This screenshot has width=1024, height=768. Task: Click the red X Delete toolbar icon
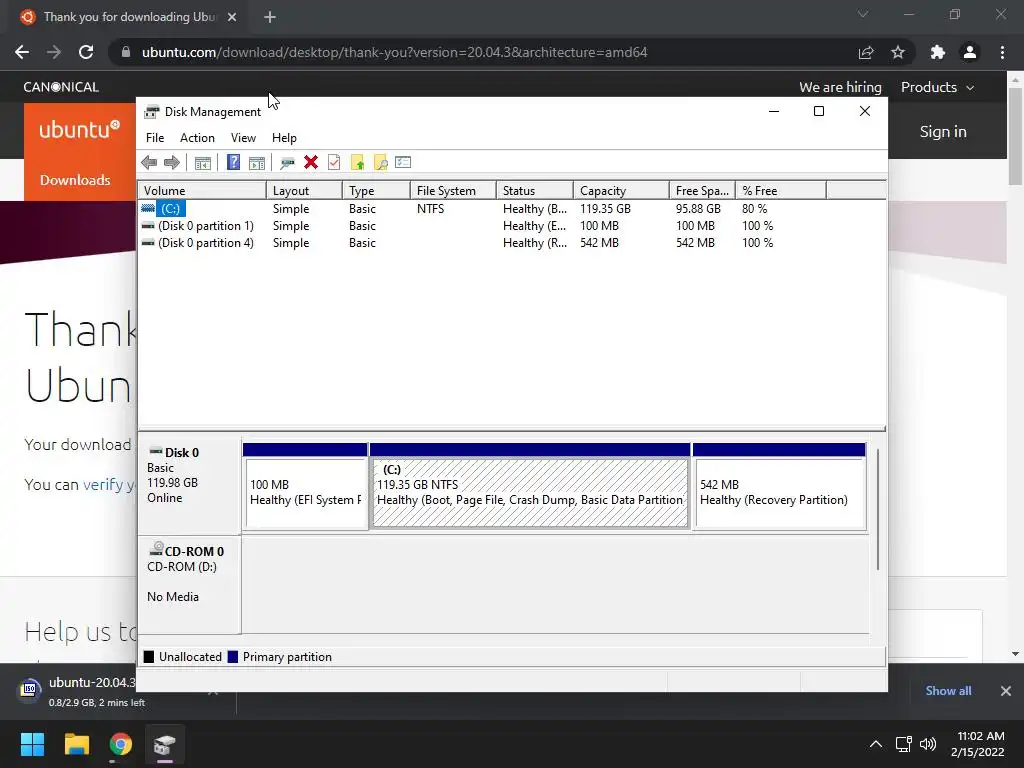pos(311,163)
